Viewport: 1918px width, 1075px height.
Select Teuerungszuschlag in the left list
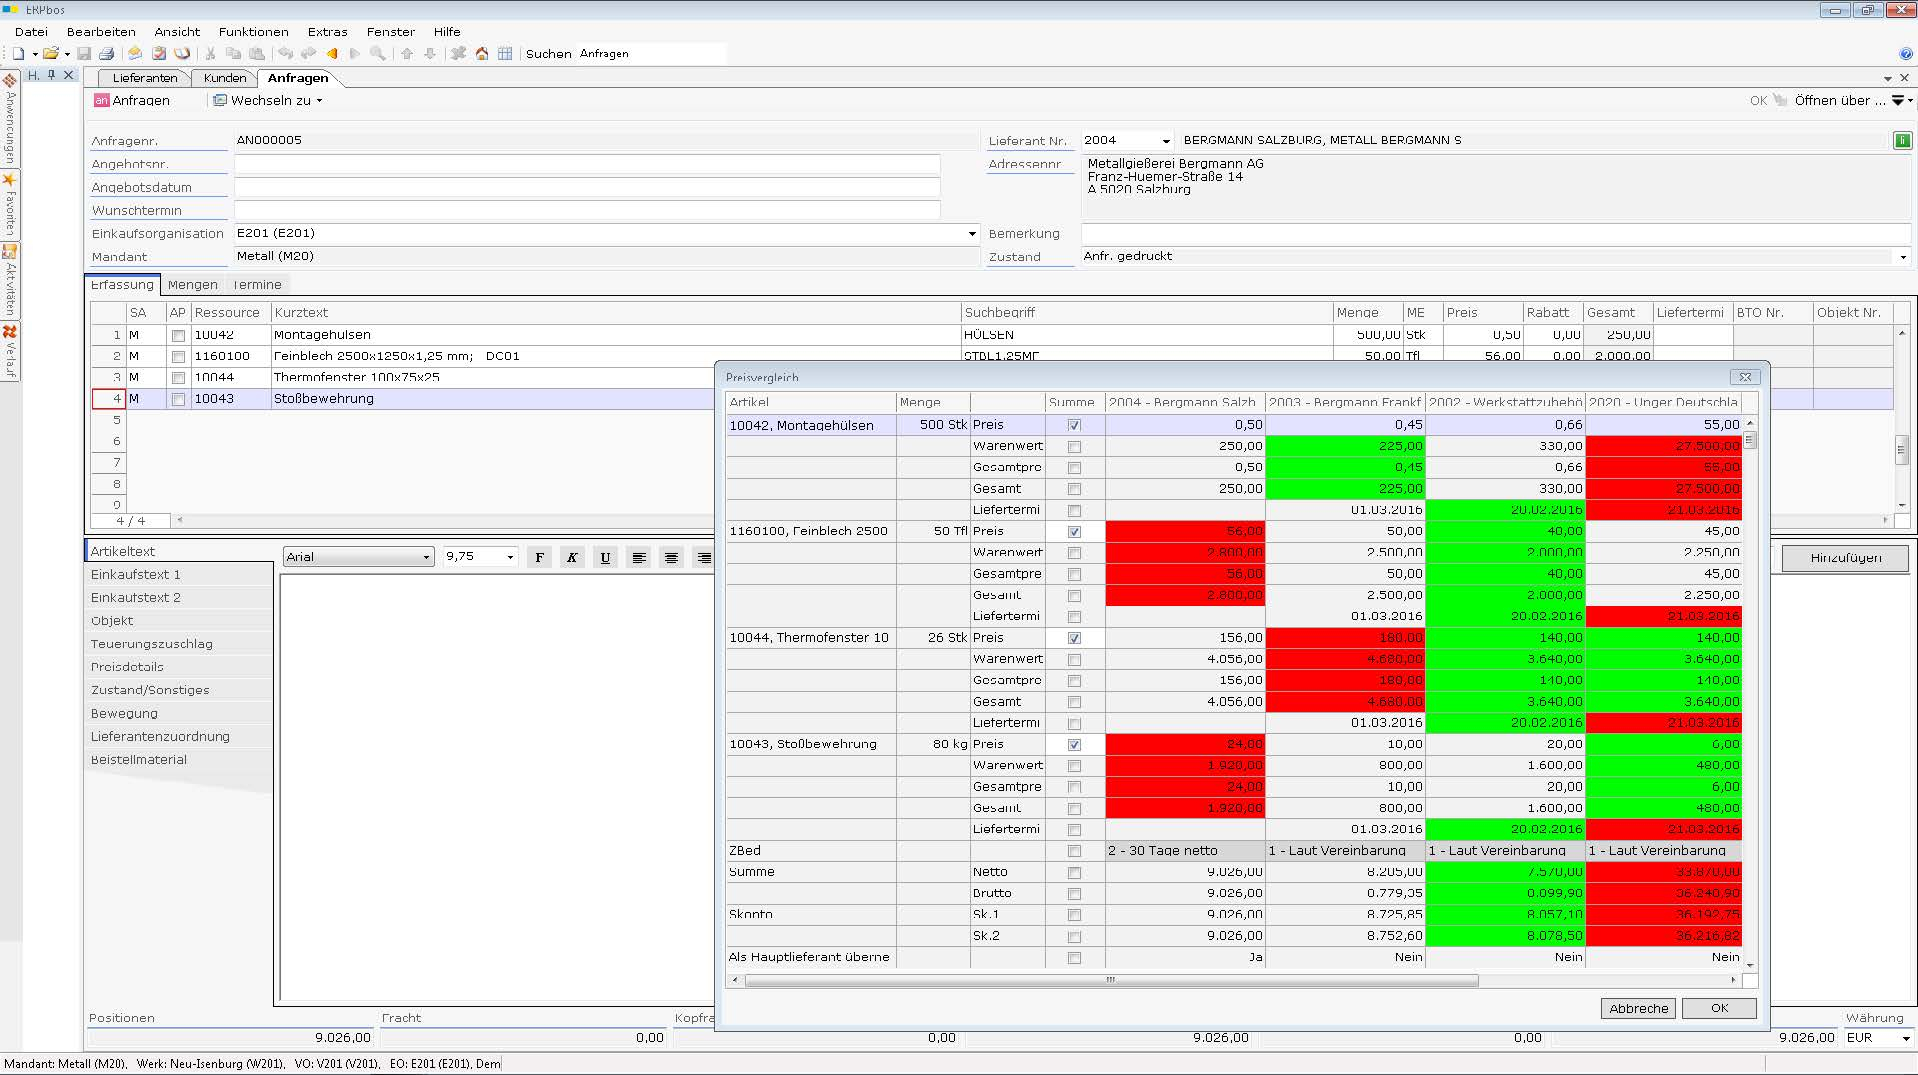[152, 644]
